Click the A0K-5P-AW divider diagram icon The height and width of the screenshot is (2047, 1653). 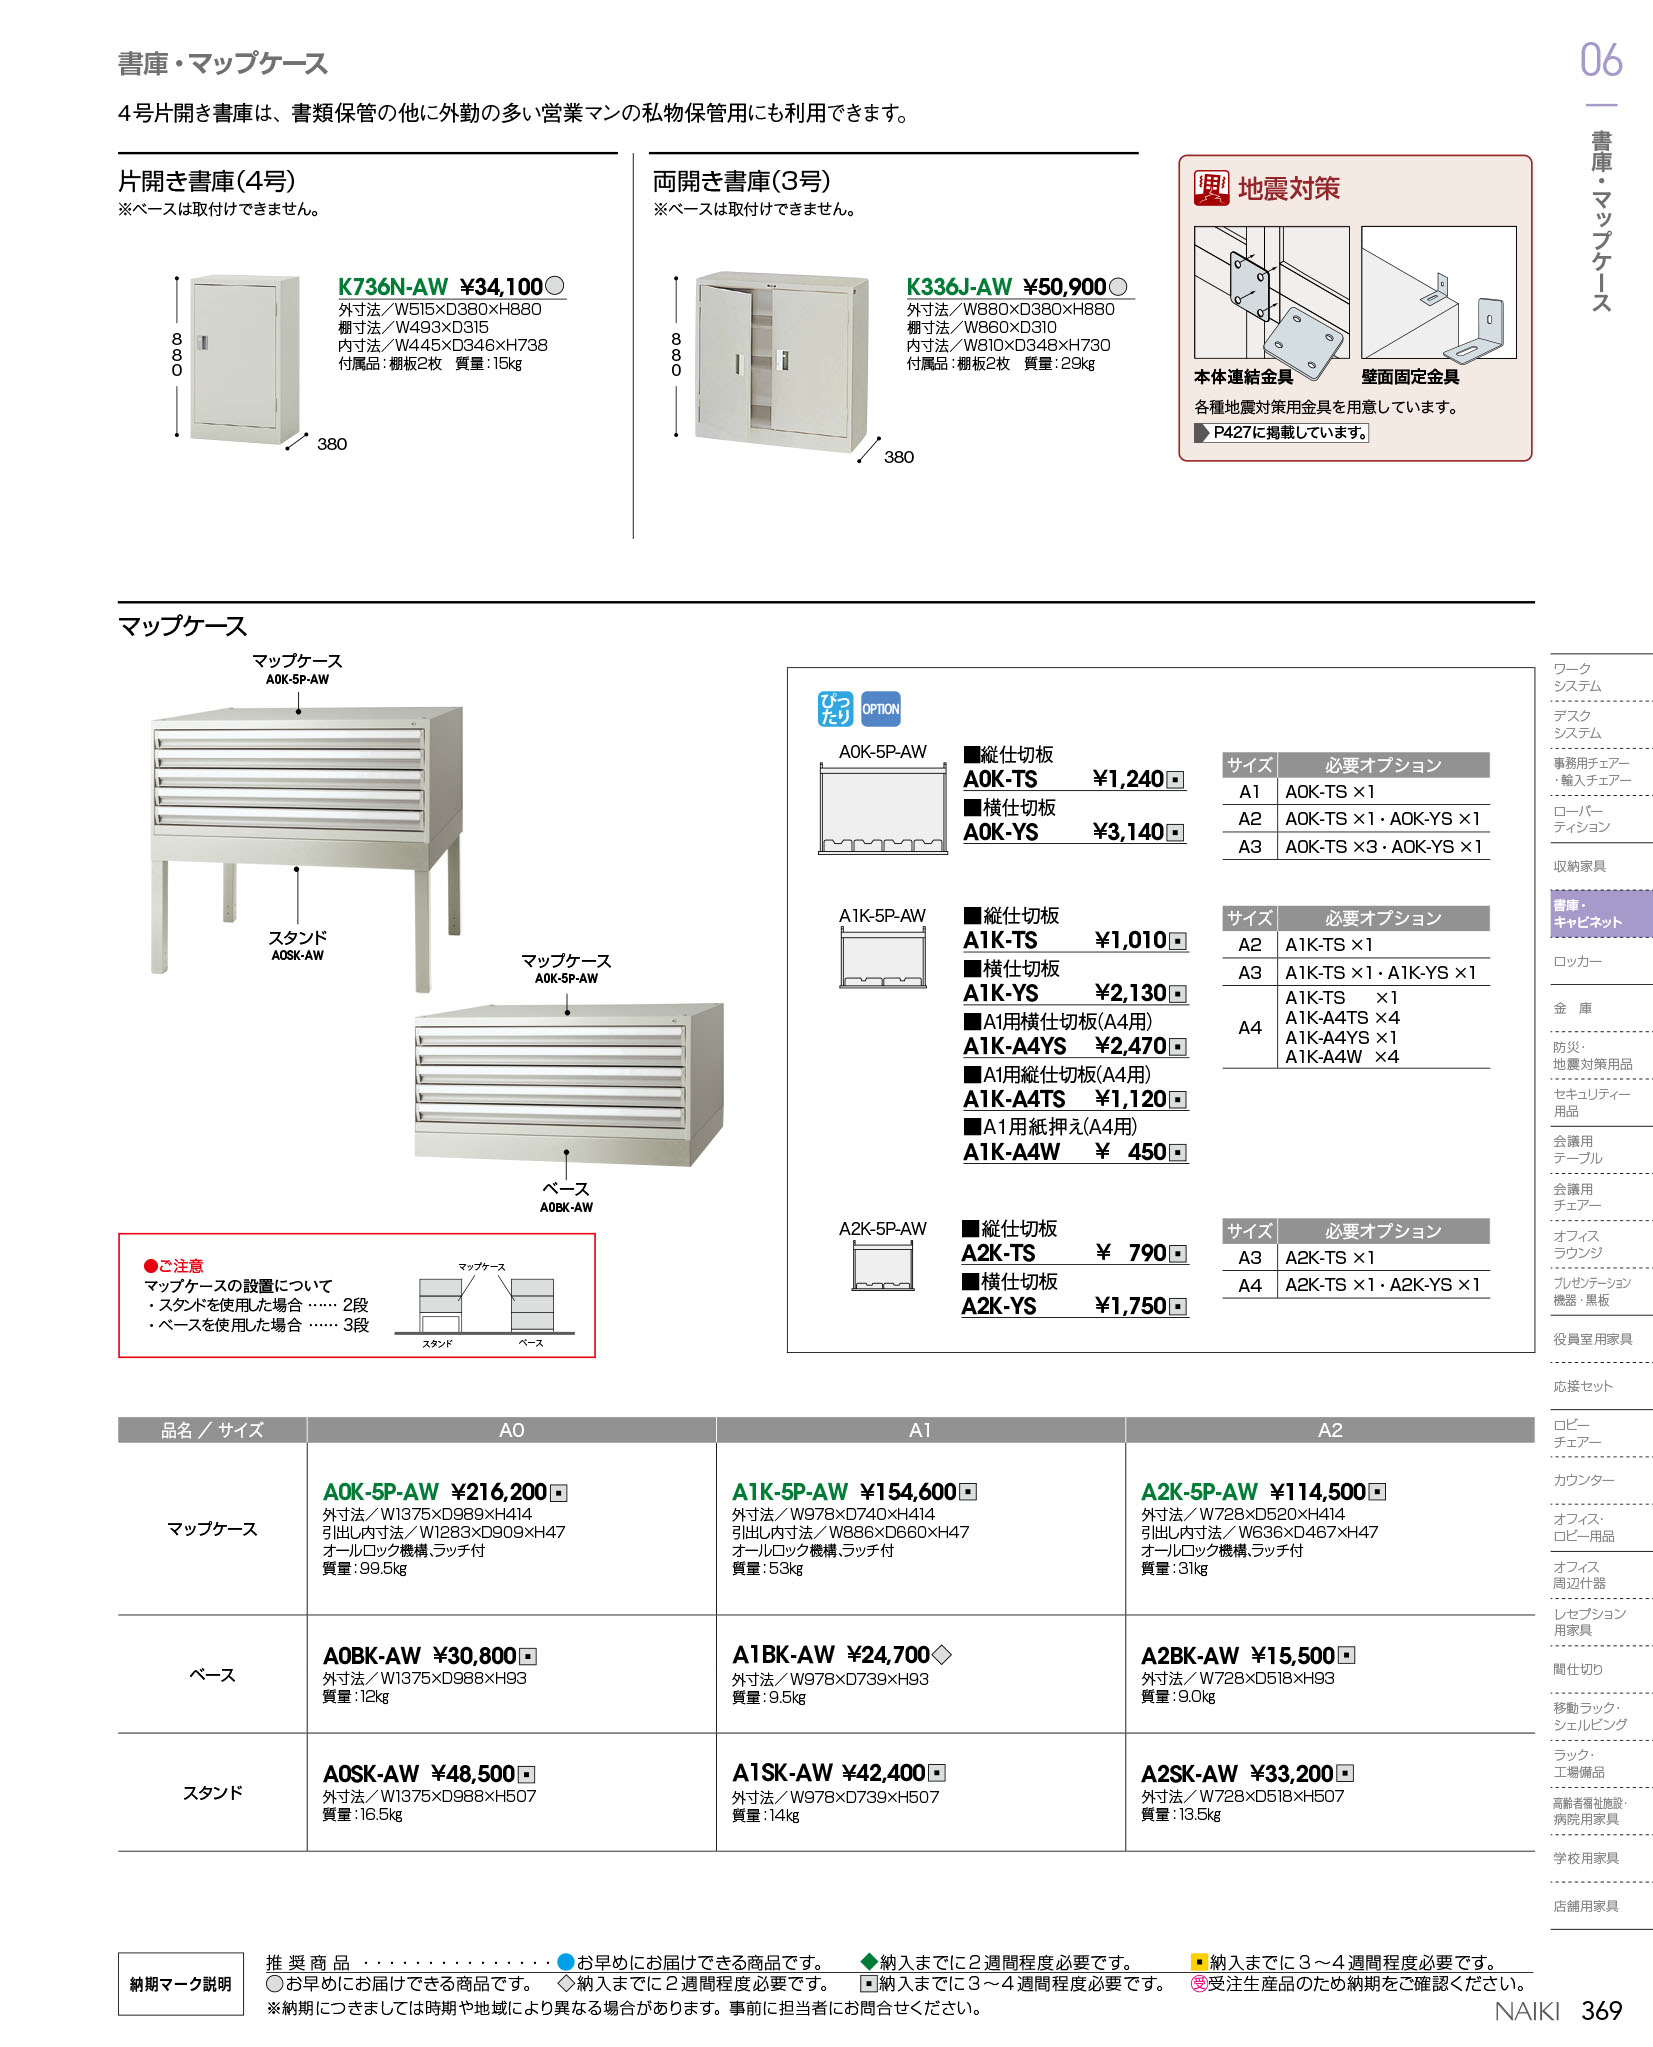pyautogui.click(x=882, y=809)
